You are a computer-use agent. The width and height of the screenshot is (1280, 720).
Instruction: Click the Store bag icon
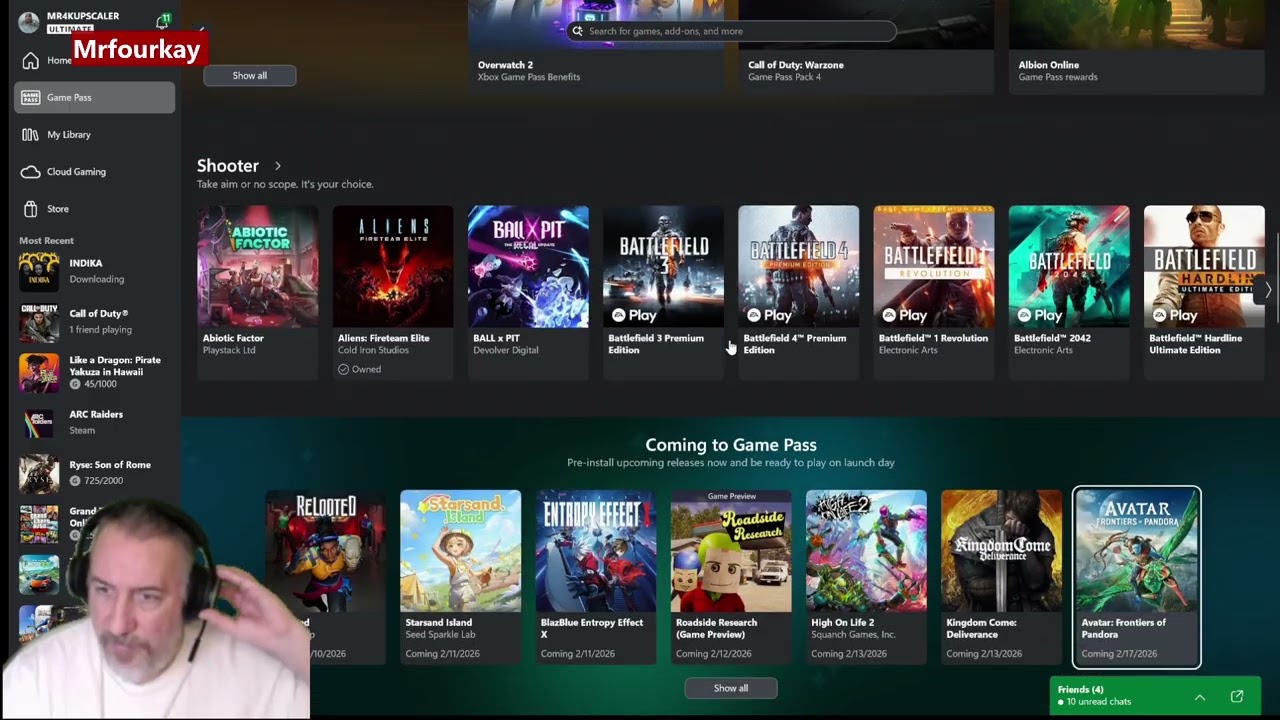point(30,208)
